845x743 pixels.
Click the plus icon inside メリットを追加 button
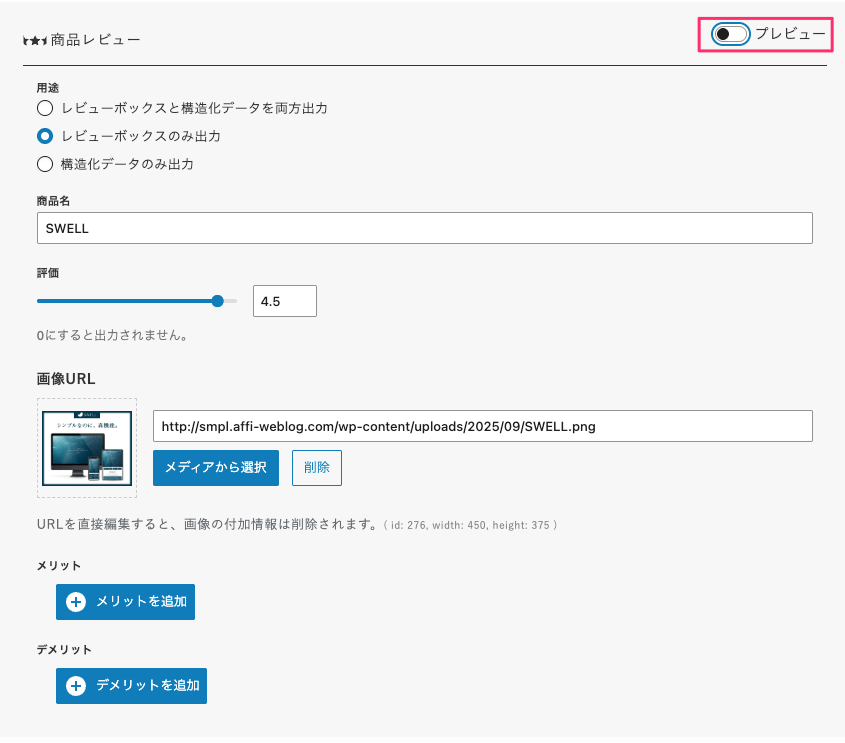(74, 602)
